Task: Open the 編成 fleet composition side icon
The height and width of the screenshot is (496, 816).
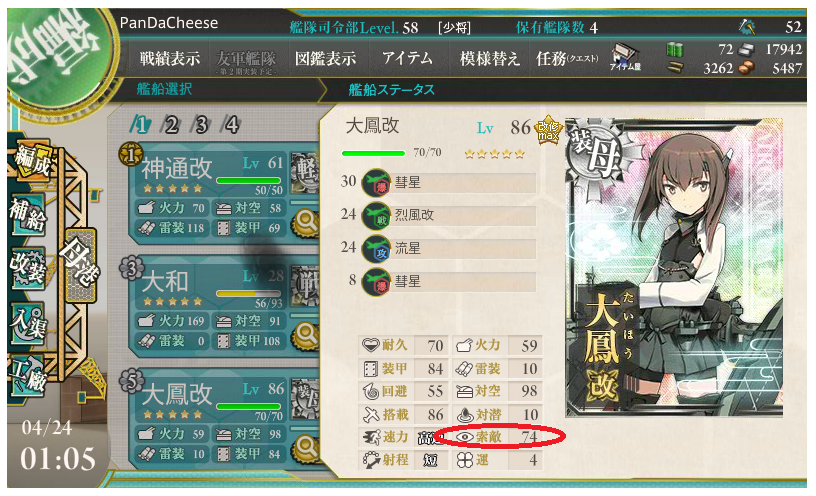Action: (32, 160)
